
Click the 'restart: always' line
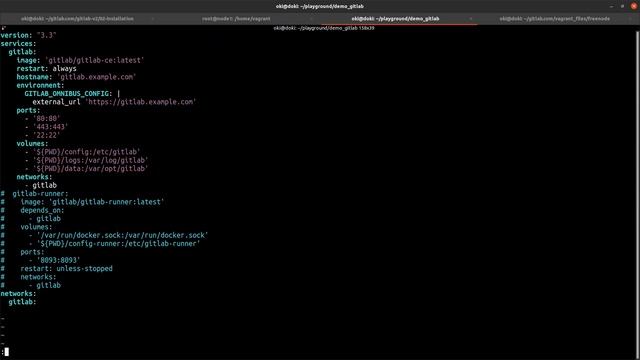tap(47, 69)
